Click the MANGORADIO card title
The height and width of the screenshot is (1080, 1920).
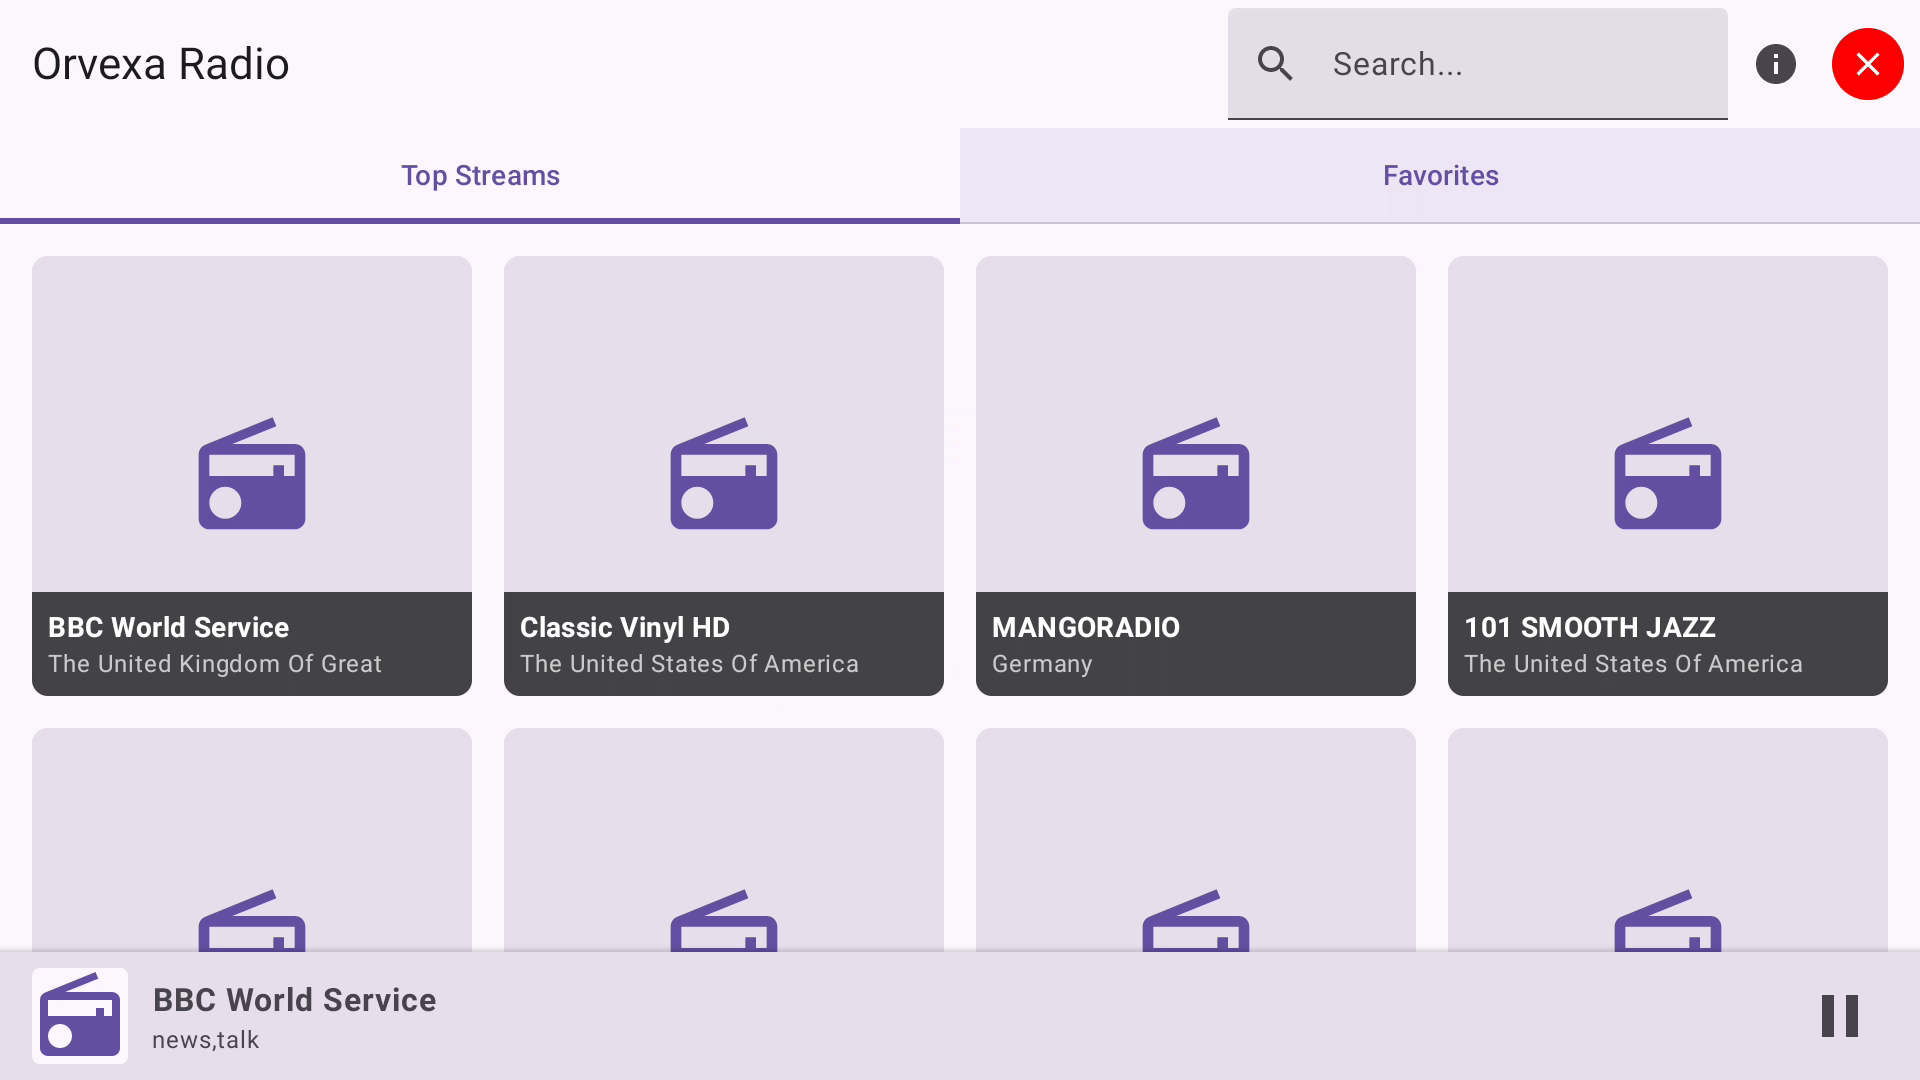click(x=1086, y=627)
